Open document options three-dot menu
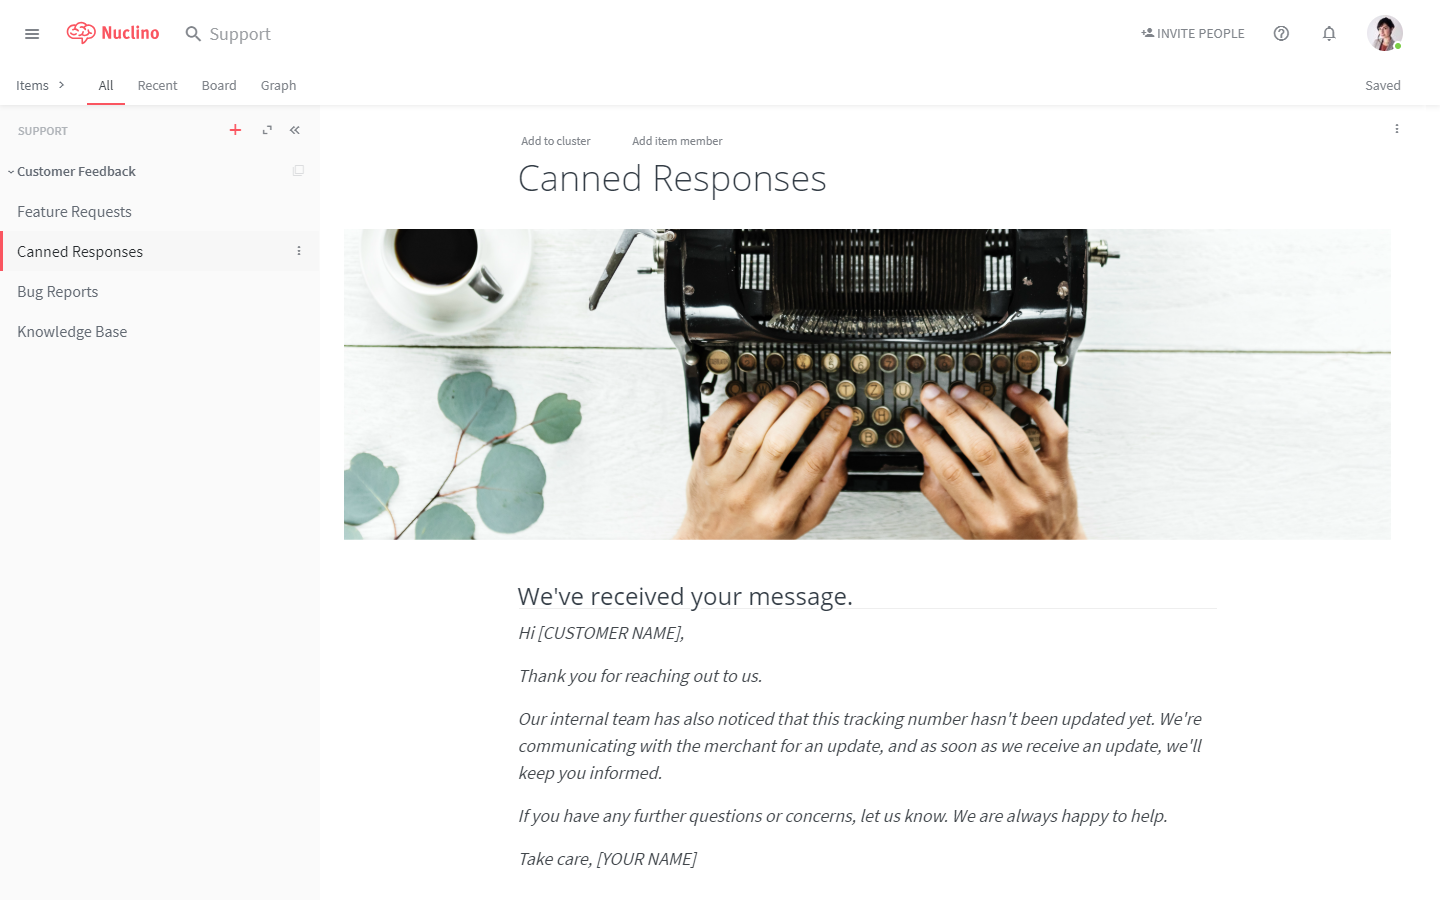Viewport: 1440px width, 900px height. [x=1397, y=129]
